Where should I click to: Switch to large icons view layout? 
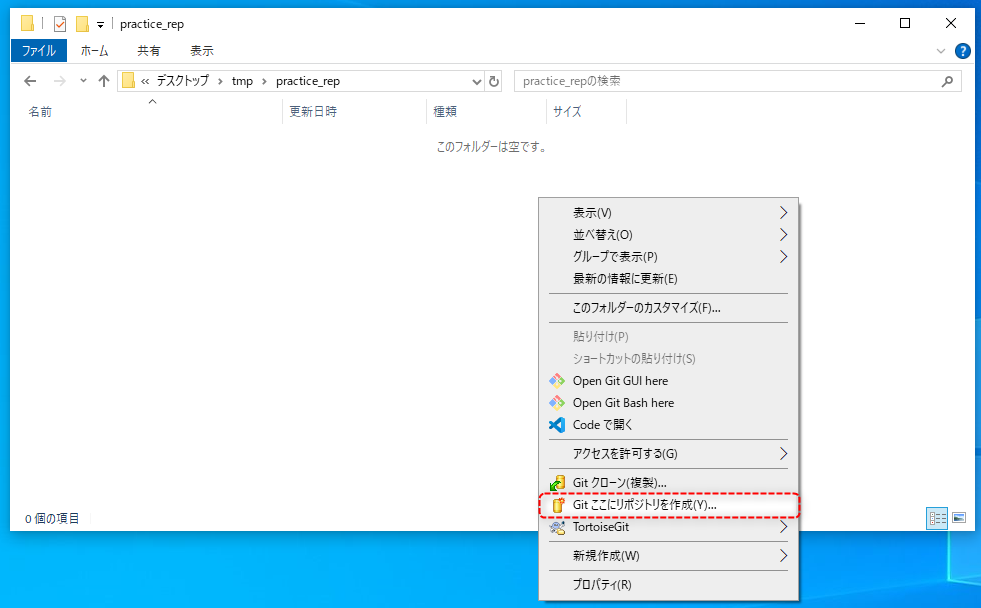(959, 518)
